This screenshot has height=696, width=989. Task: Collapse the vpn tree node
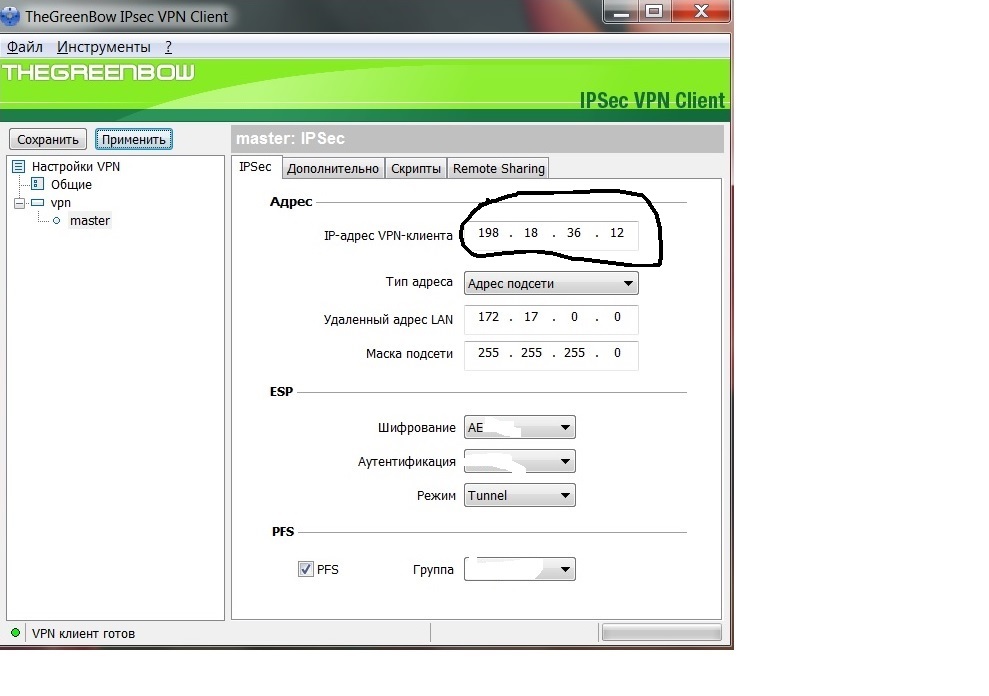pyautogui.click(x=20, y=203)
